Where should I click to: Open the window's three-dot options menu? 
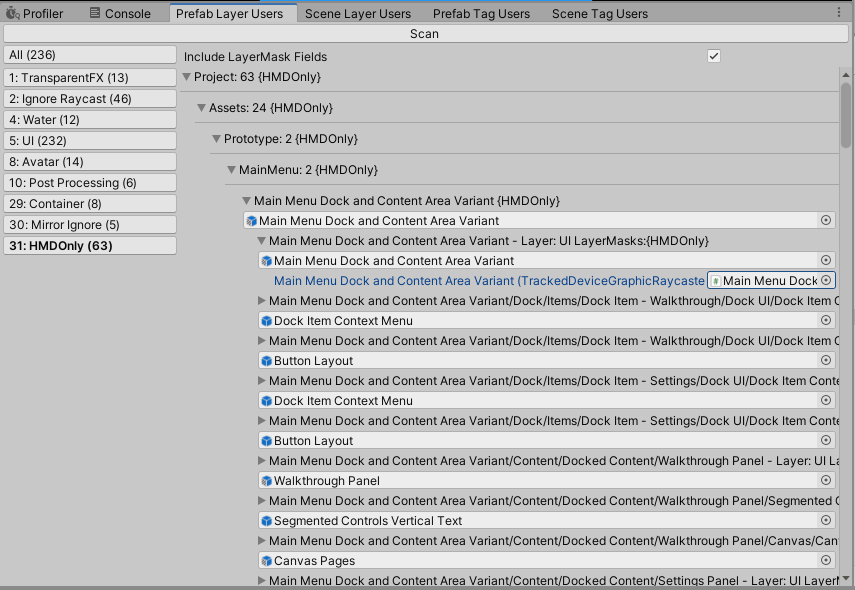(839, 12)
